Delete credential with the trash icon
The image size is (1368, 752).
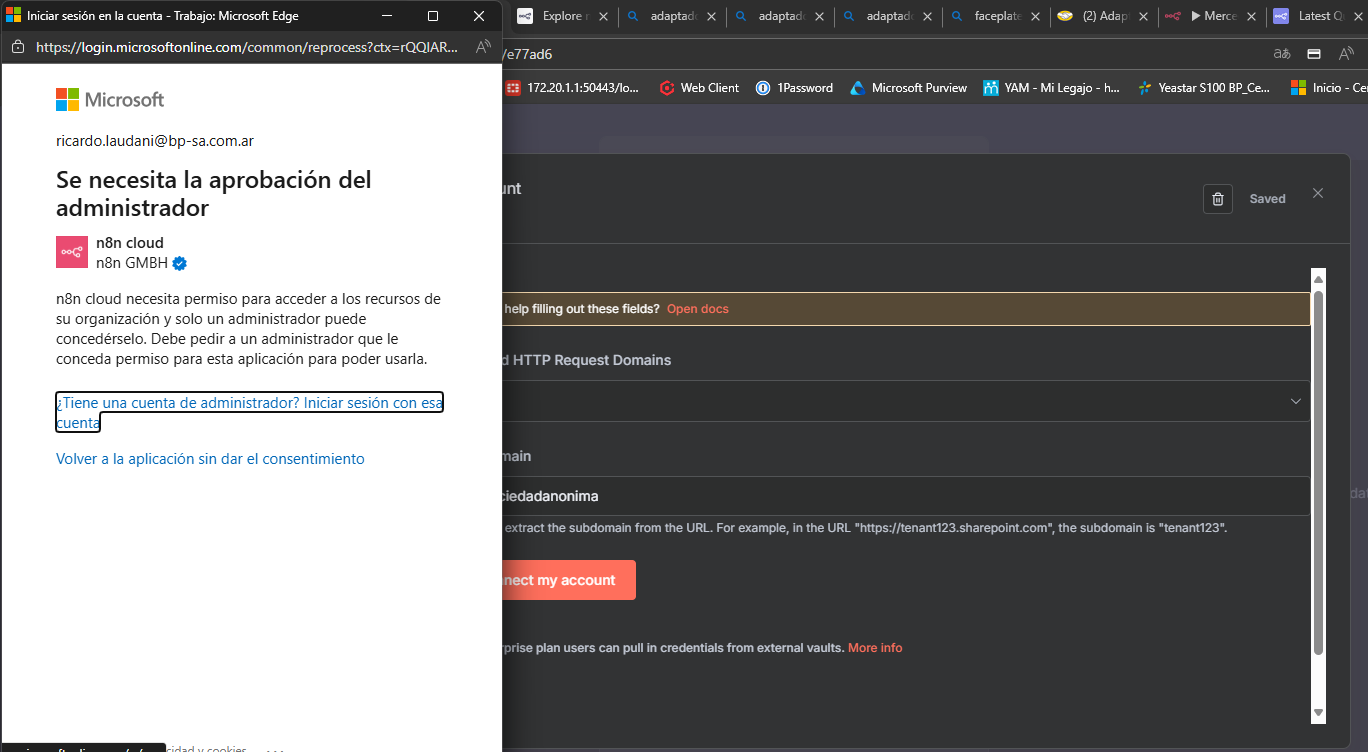tap(1218, 199)
